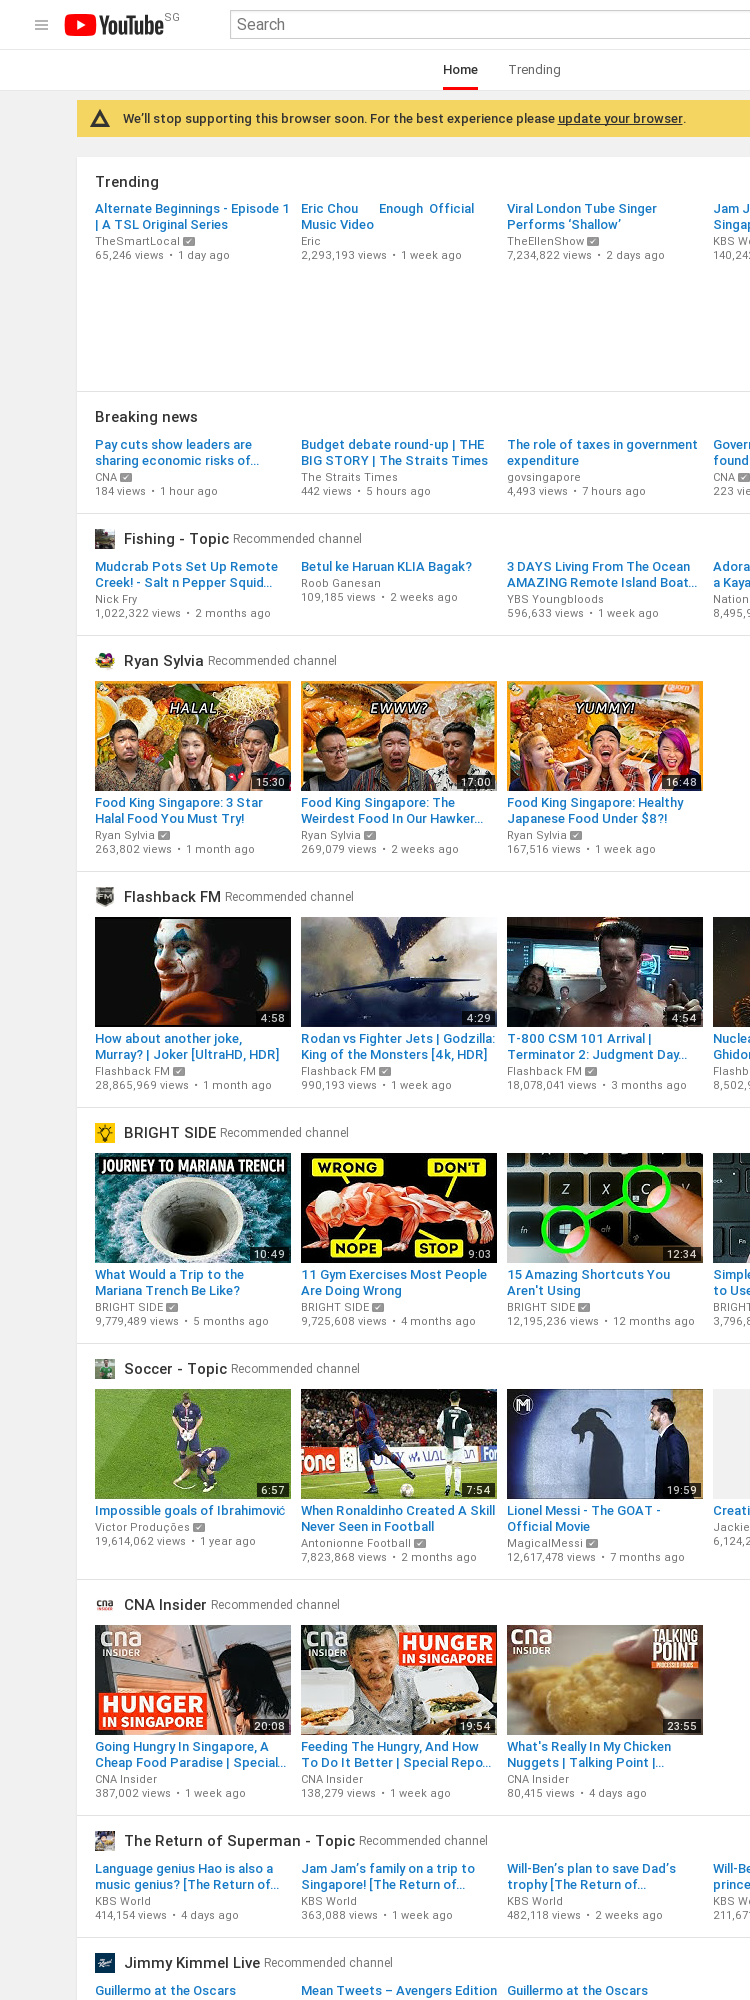Open Eric Chou 'Enough' Official Music Video
750x2000 pixels.
point(388,217)
